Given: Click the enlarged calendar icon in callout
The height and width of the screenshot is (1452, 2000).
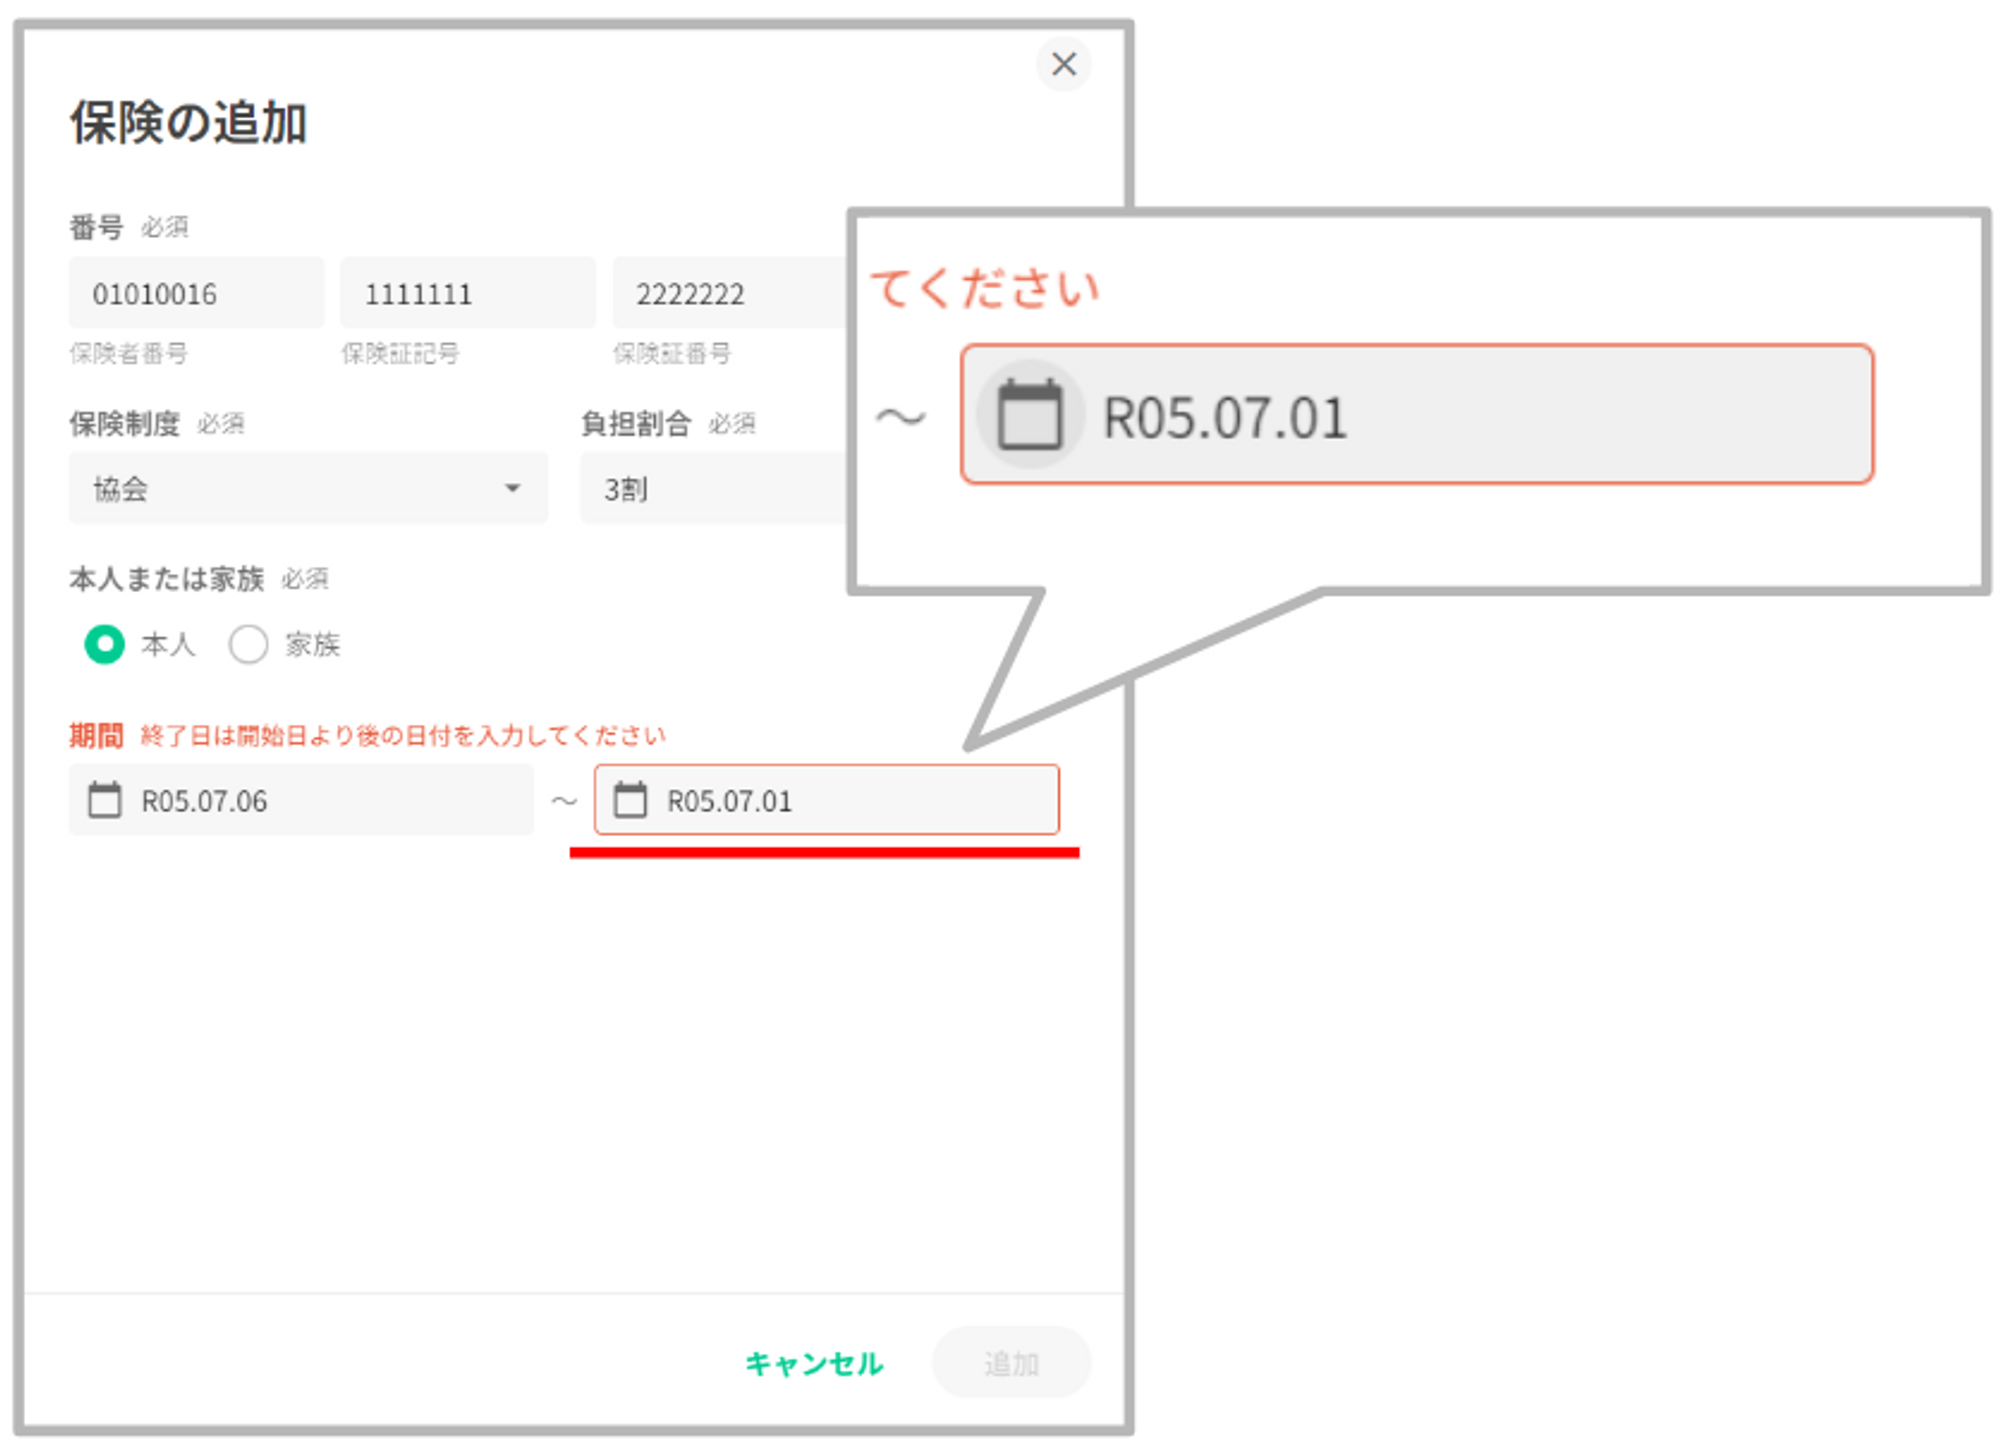Looking at the screenshot, I should [x=1030, y=415].
